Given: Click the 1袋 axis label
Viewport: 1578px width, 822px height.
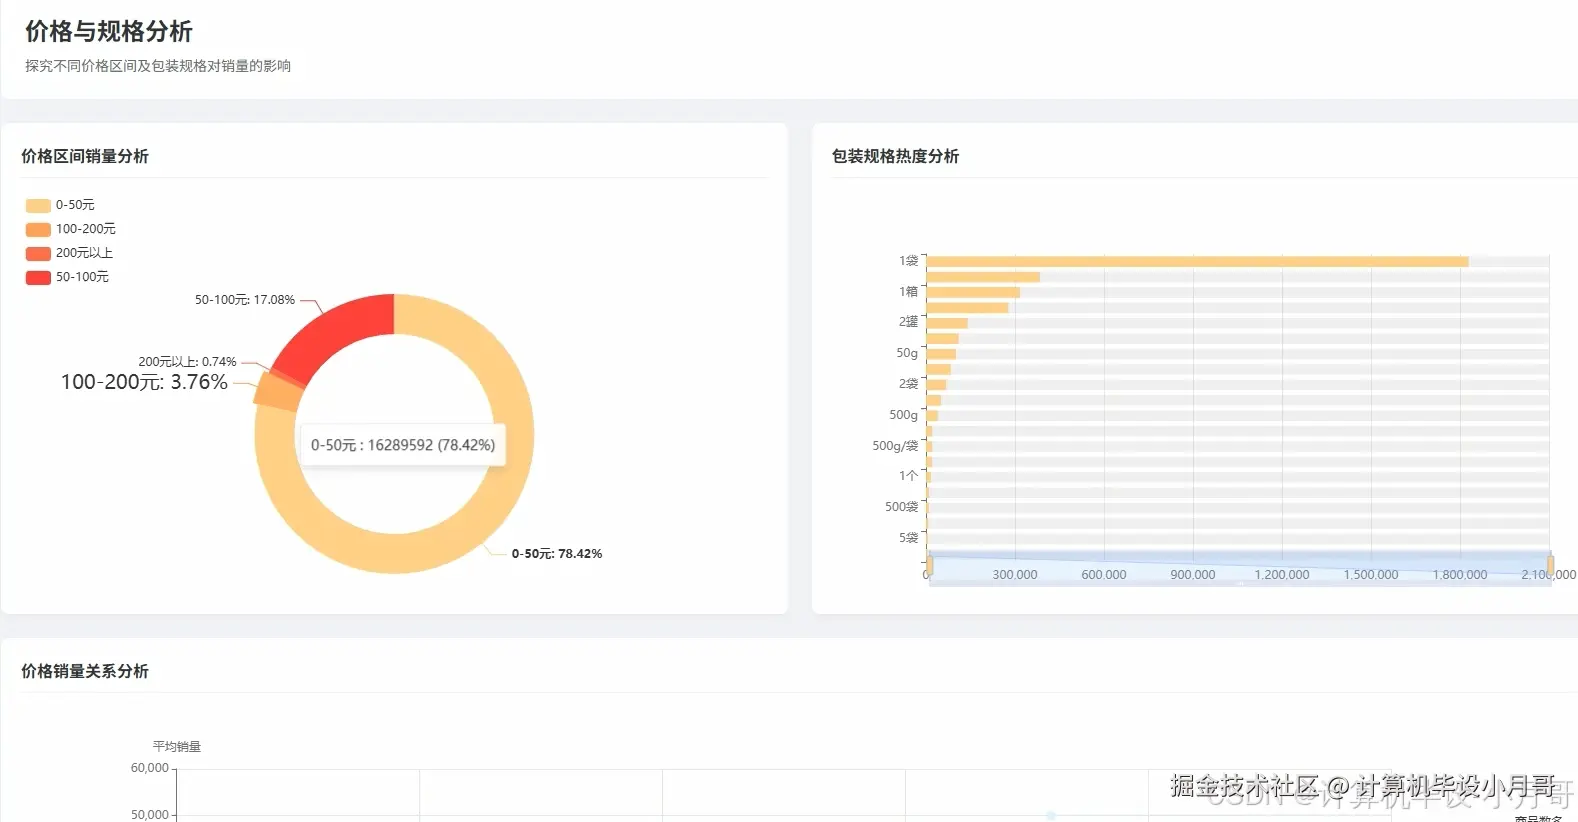Looking at the screenshot, I should click(x=908, y=261).
